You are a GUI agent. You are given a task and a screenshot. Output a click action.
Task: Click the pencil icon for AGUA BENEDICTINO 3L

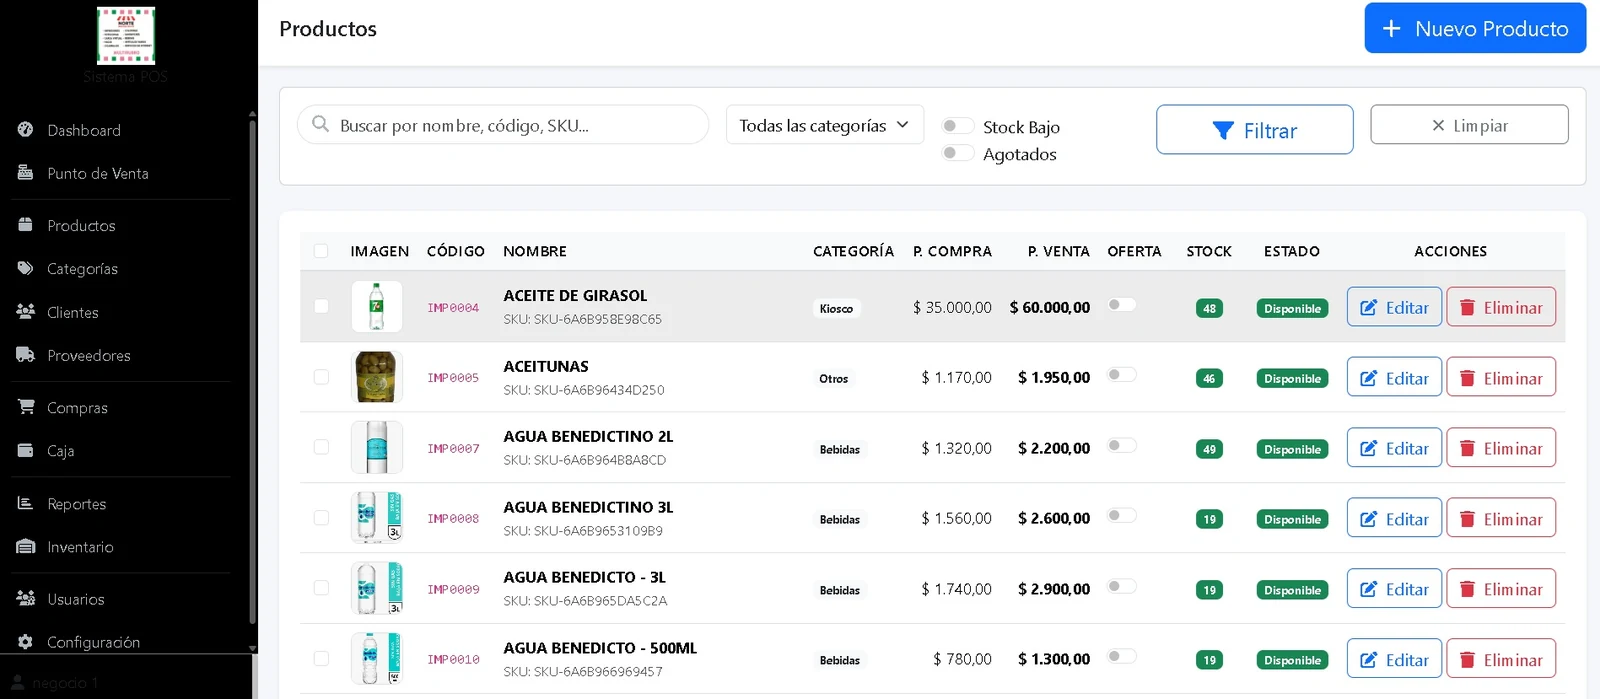click(x=1368, y=519)
